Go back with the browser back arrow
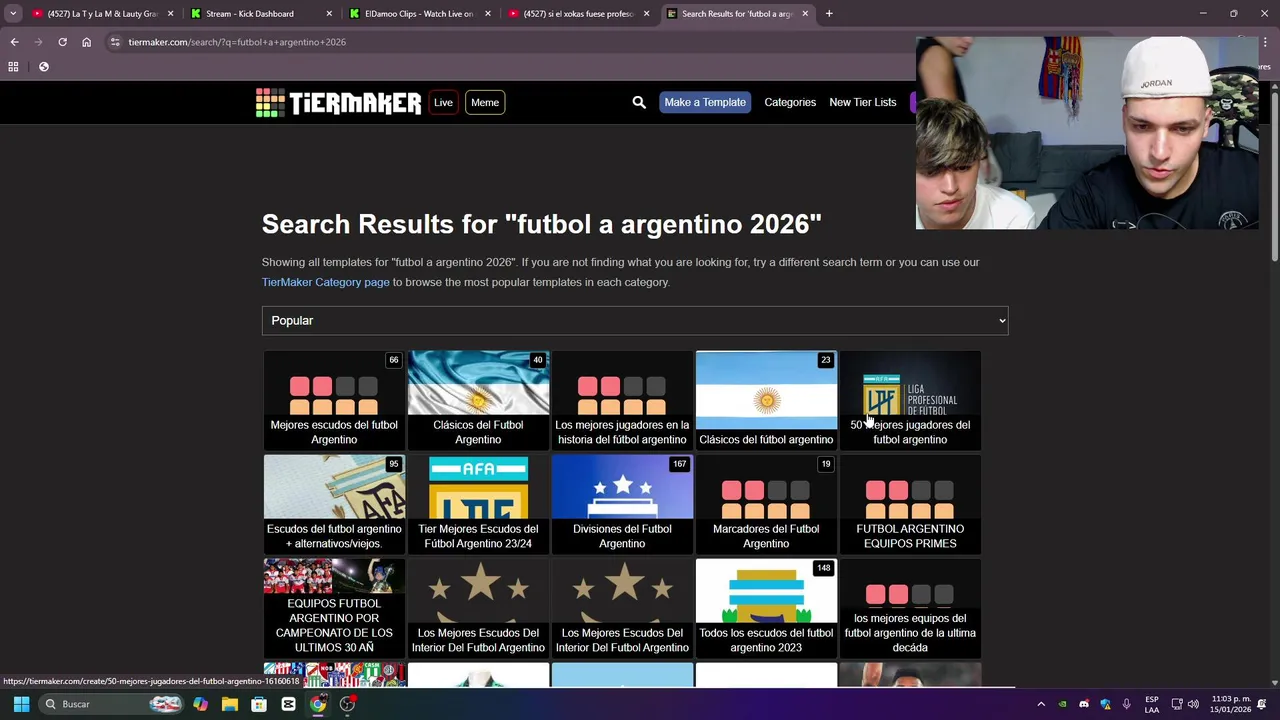 [x=14, y=42]
